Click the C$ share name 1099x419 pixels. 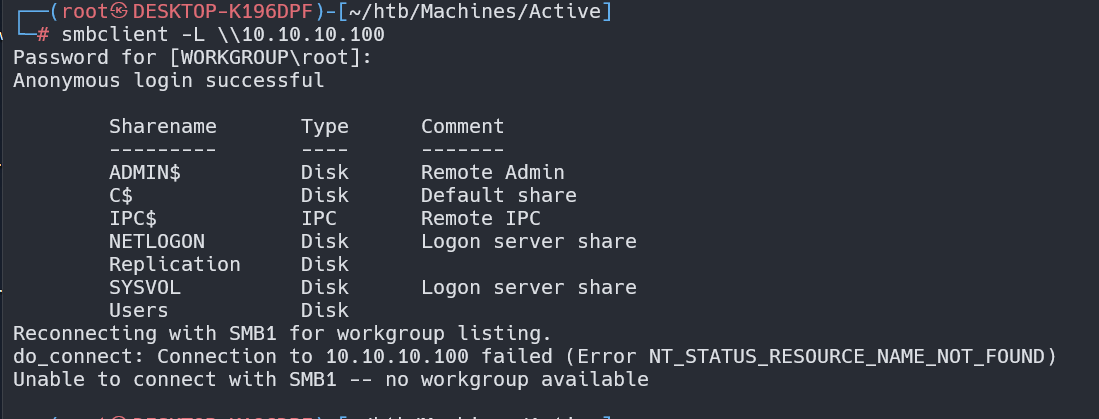point(121,195)
